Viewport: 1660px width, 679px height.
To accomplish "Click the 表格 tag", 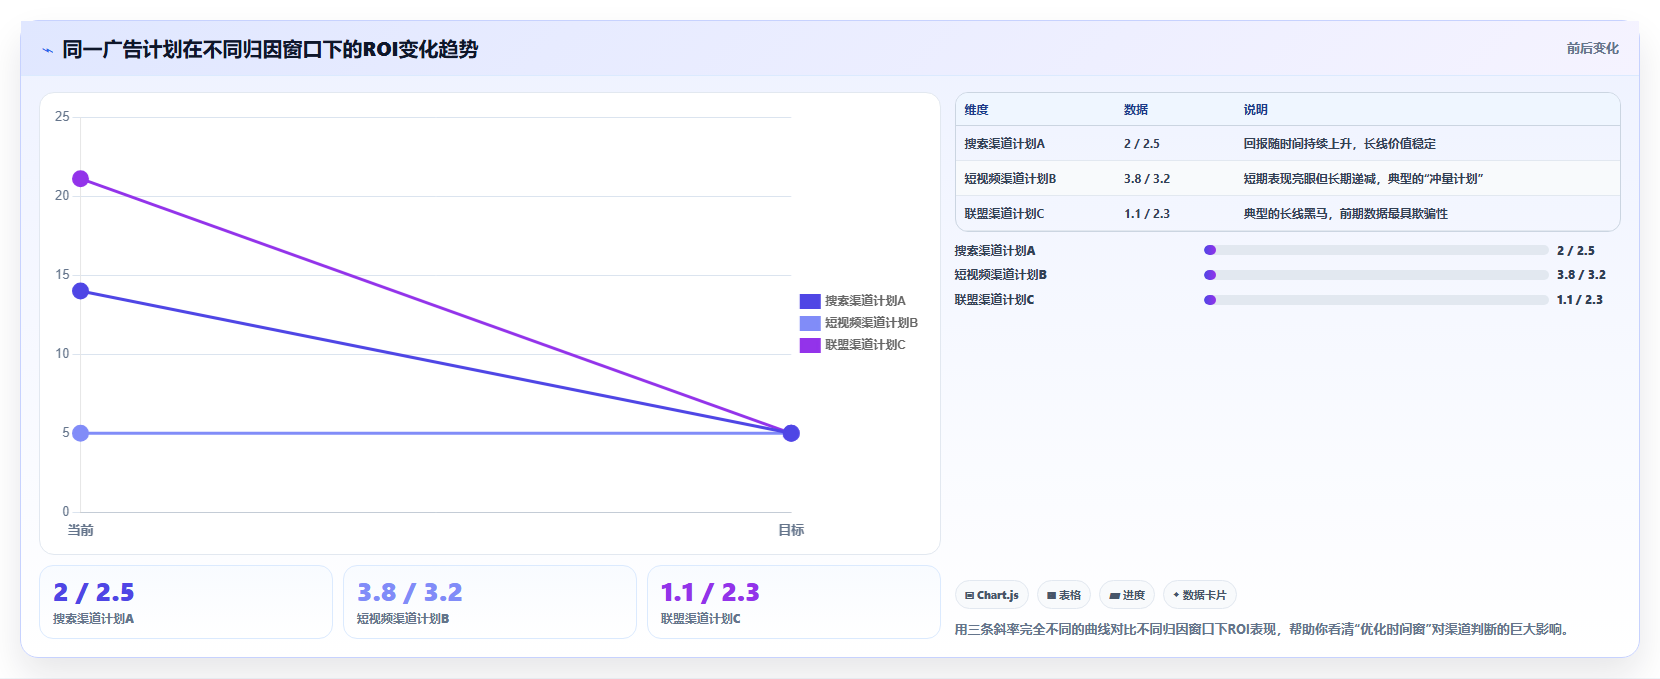I will pyautogui.click(x=1064, y=595).
